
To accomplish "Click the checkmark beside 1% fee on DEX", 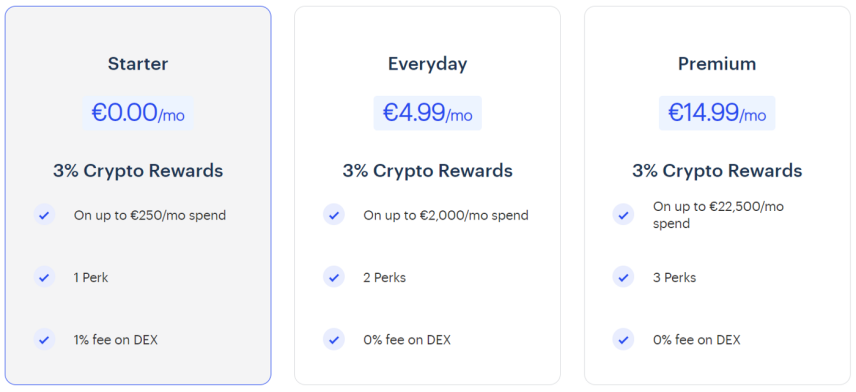I will point(44,339).
